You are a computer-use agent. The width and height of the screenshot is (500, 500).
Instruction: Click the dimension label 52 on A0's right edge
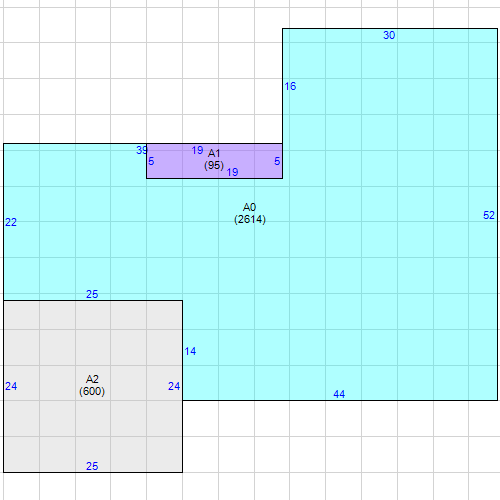click(x=489, y=215)
